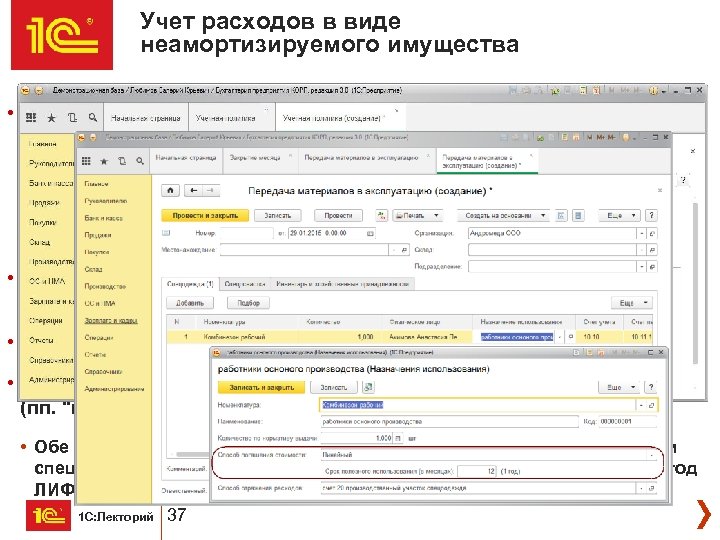Click Записать button in Назначения использования dialog
The image size is (720, 540).
(x=333, y=388)
